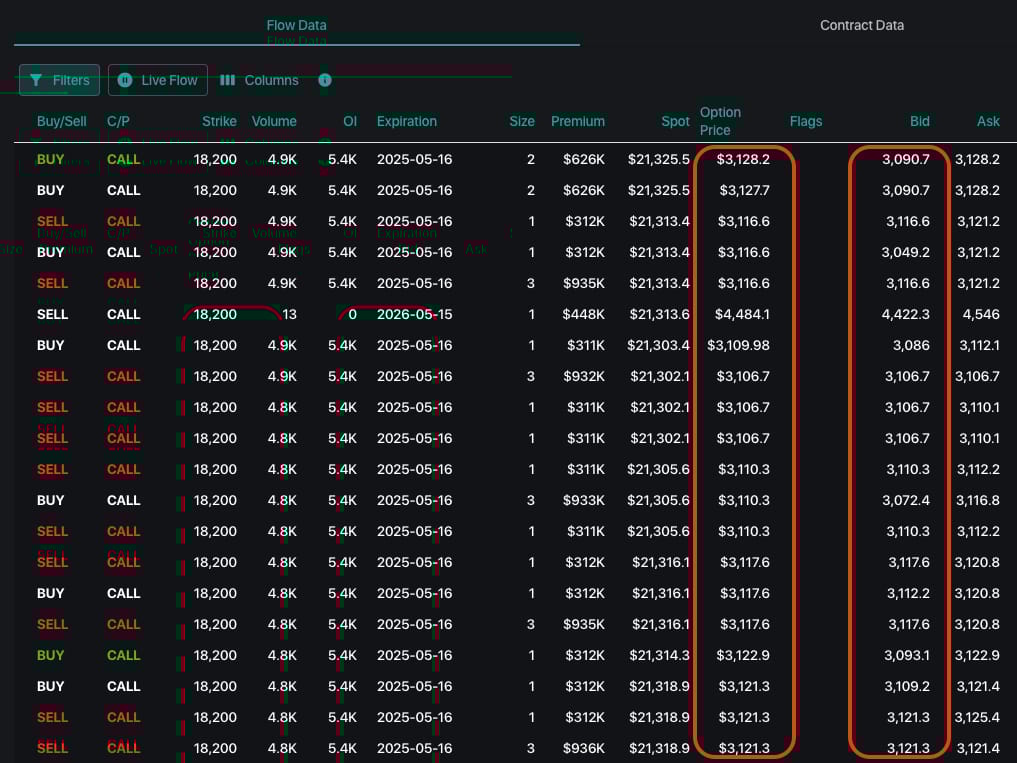Sort by Premium column header
1017x763 pixels.
[x=578, y=121]
